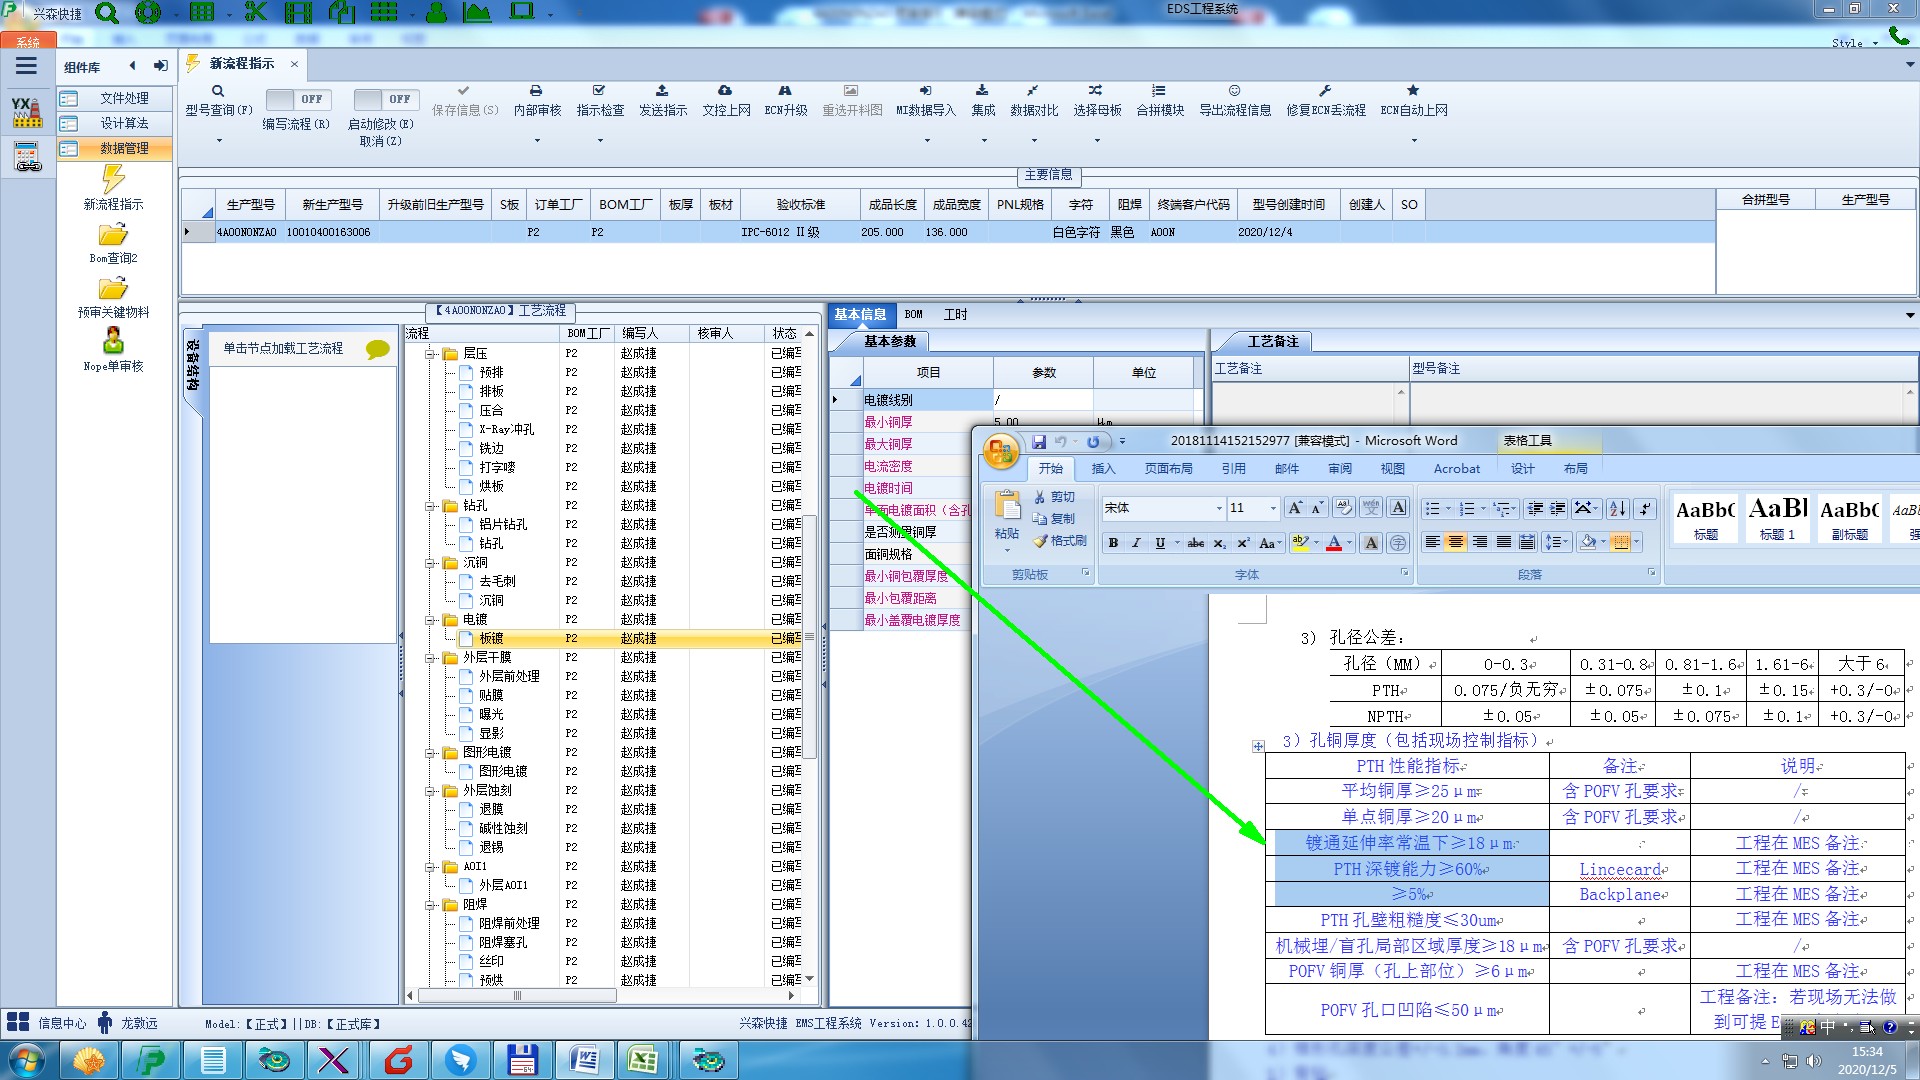Toggle Word Underline formatting
1920x1080 pixels.
click(1160, 543)
